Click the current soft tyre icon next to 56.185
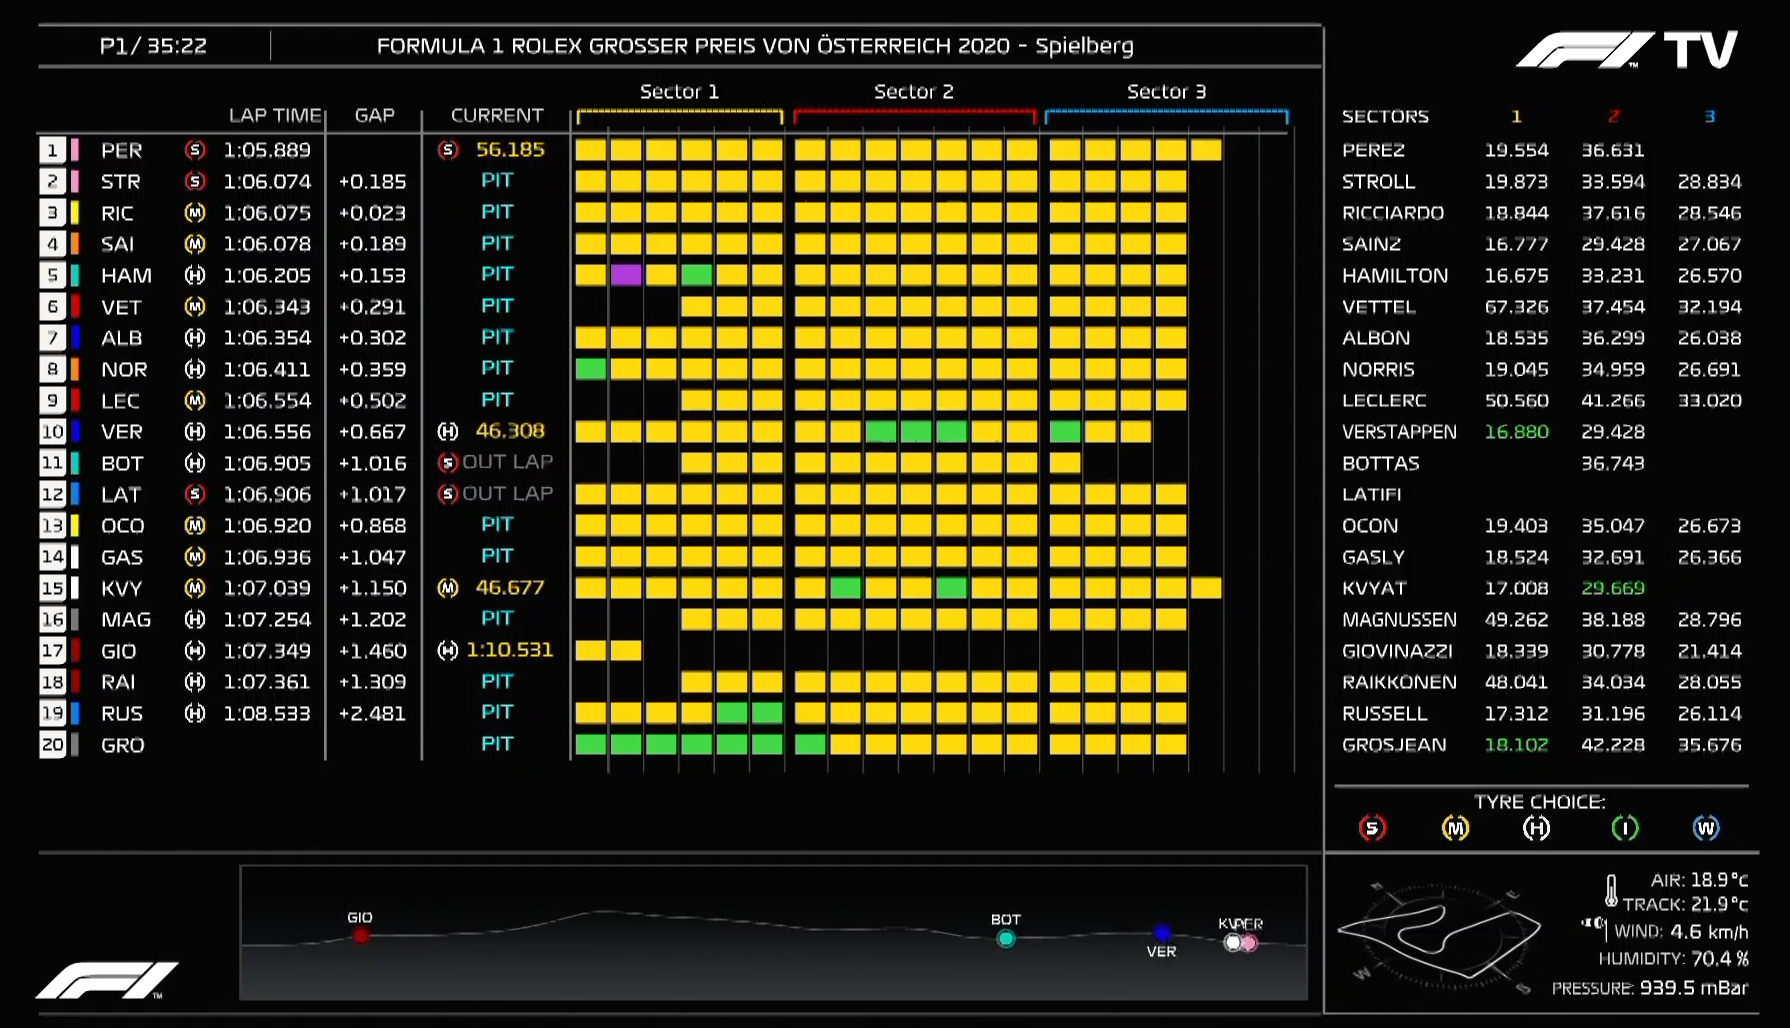The width and height of the screenshot is (1790, 1028). pyautogui.click(x=448, y=150)
